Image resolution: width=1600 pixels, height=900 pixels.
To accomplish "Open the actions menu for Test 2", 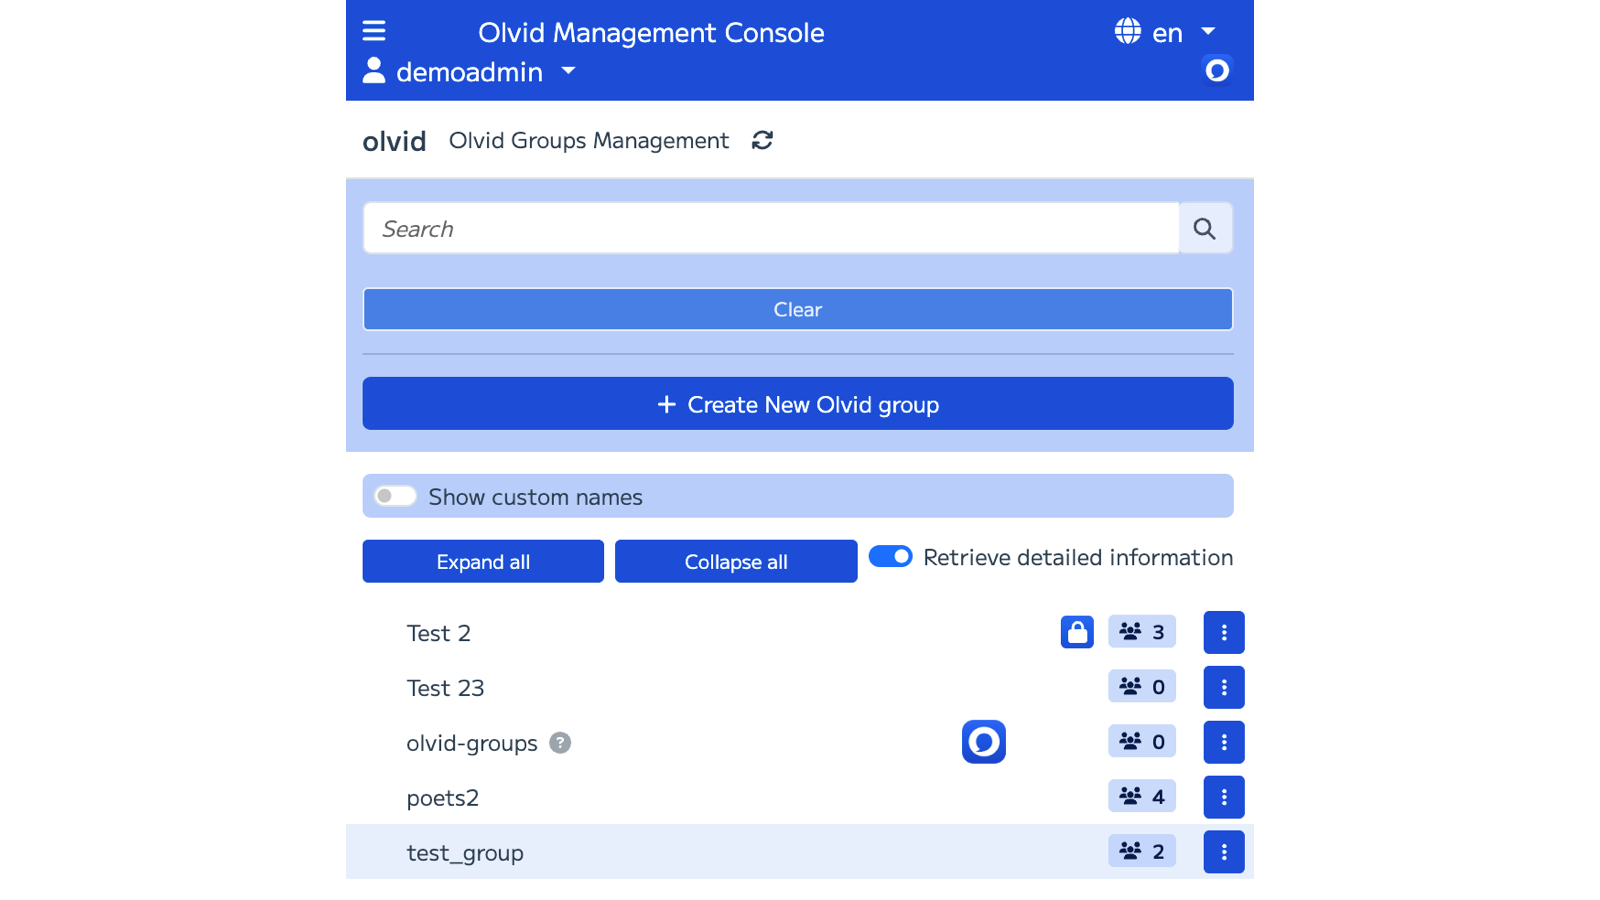I will tap(1224, 632).
